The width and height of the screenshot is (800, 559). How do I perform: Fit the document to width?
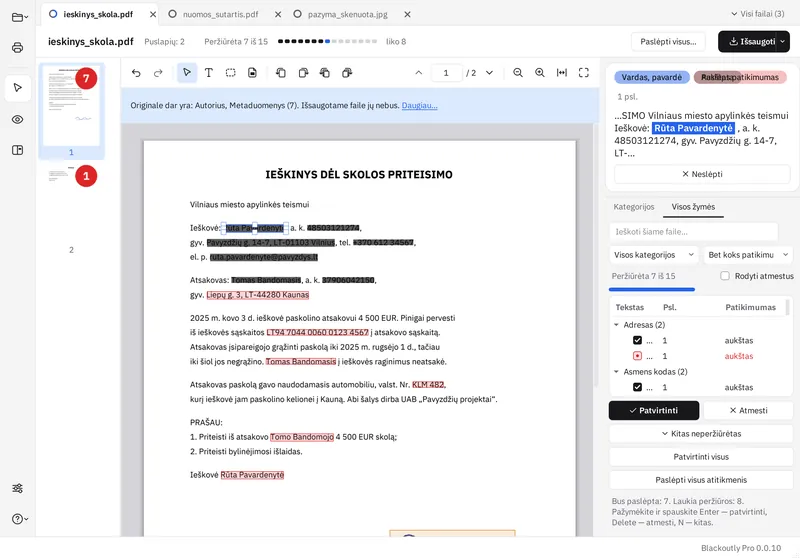pos(562,73)
